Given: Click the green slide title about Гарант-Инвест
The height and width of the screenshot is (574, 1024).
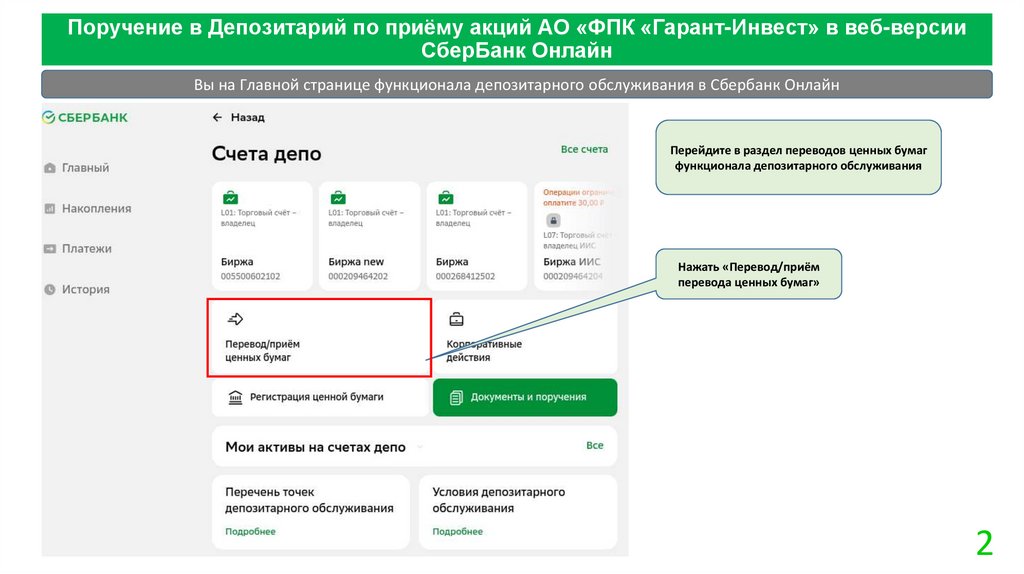Looking at the screenshot, I should click(x=517, y=39).
